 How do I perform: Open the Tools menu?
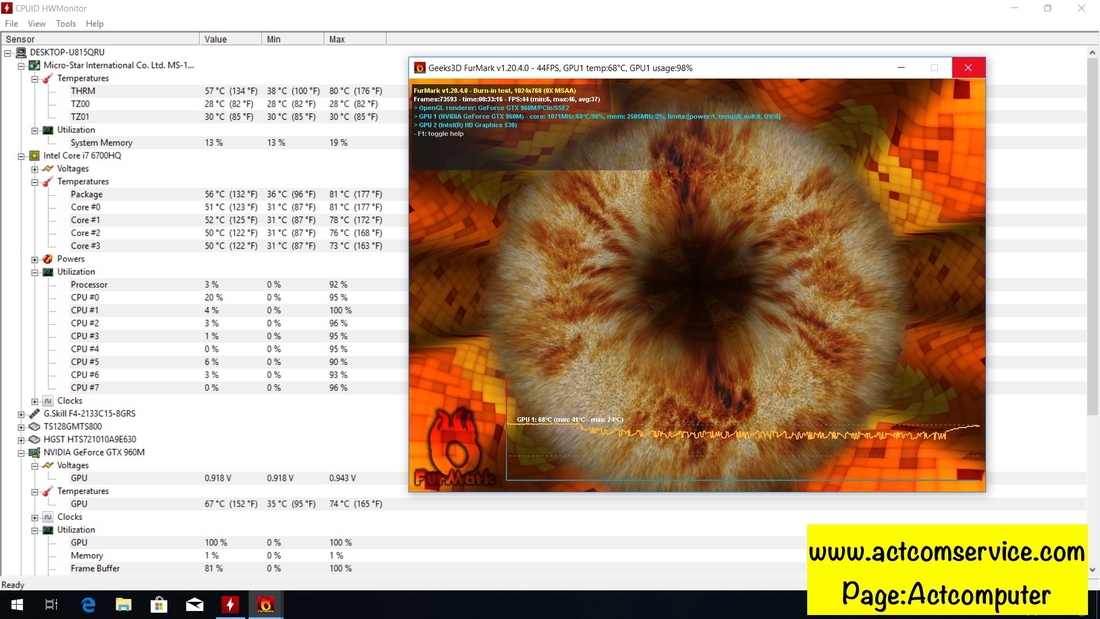(66, 24)
